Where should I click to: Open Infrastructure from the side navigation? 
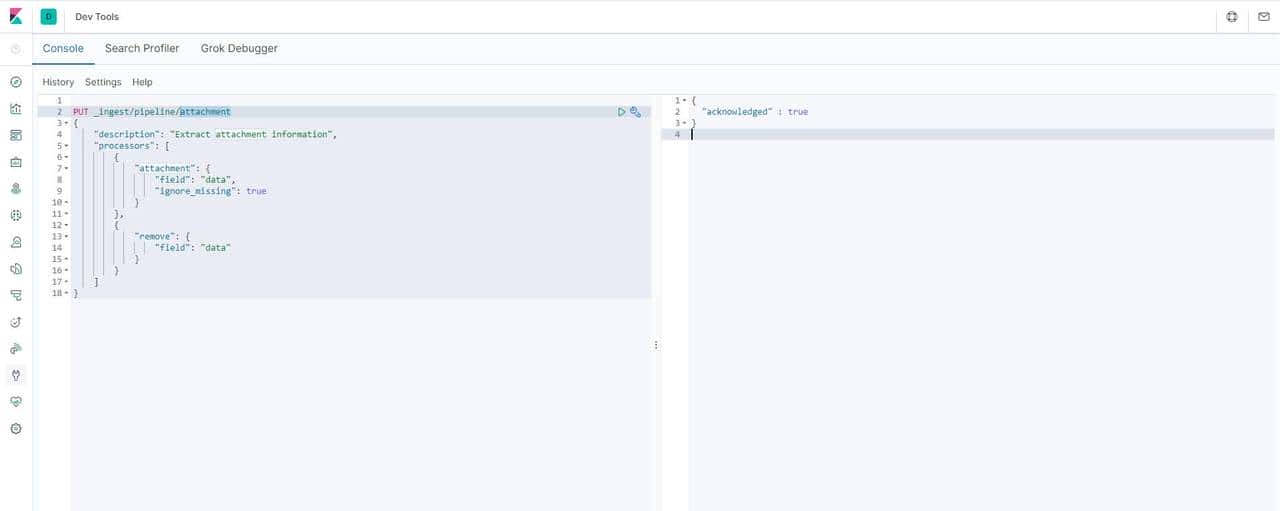pos(16,242)
